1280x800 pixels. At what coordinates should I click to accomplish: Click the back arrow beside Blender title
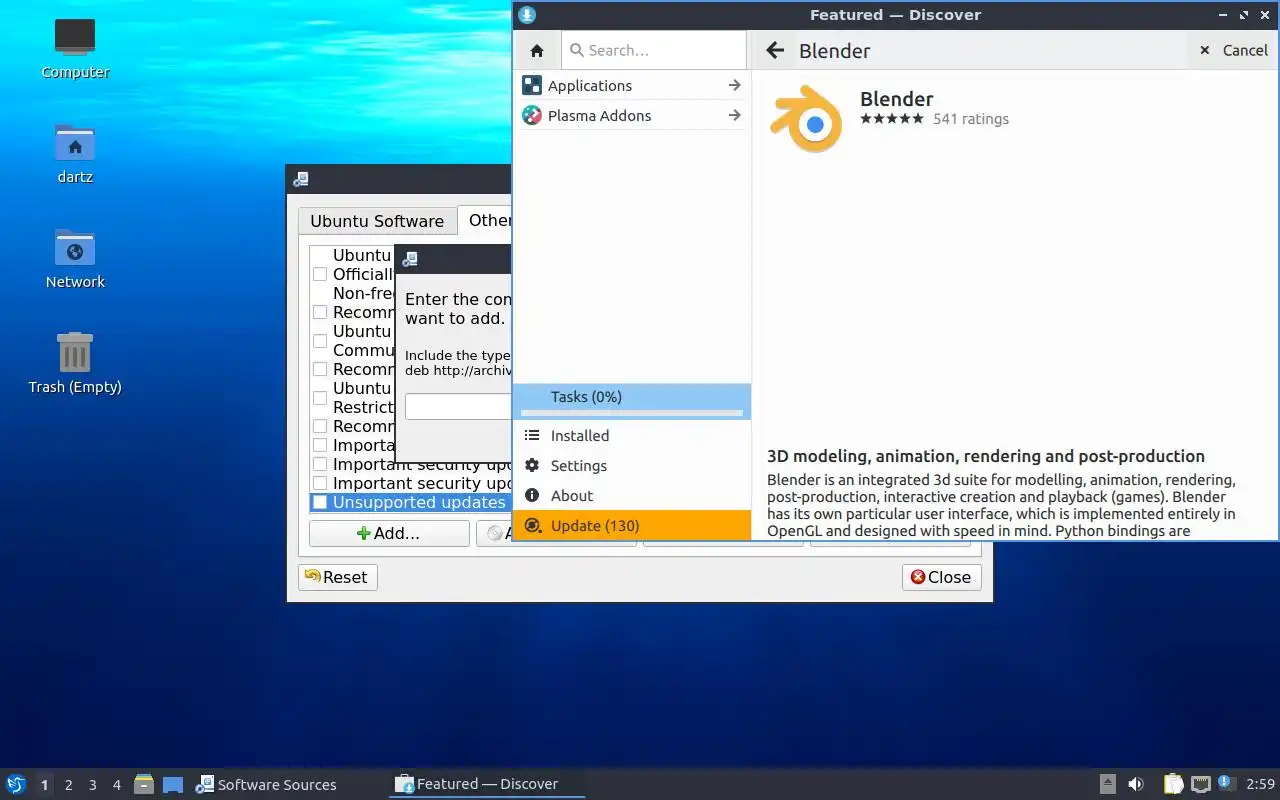point(773,50)
